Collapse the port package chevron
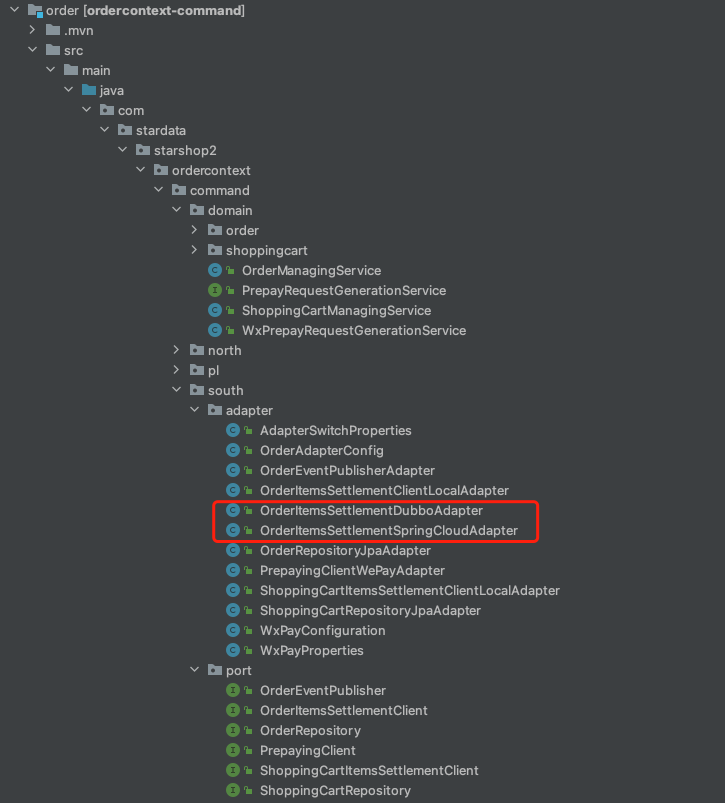 (x=195, y=670)
